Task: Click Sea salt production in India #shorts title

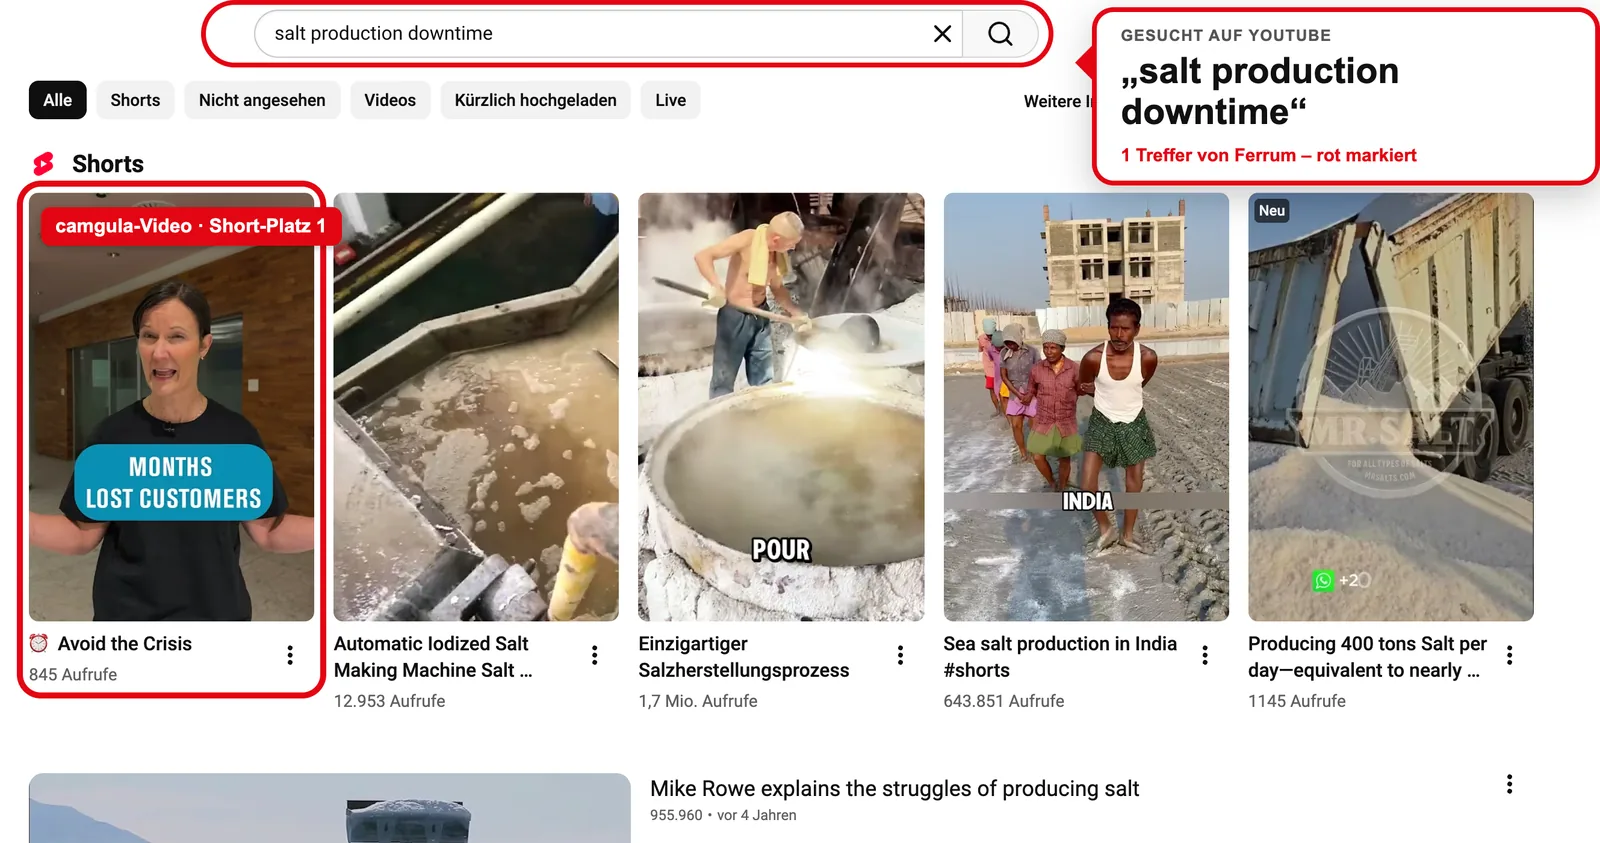Action: pyautogui.click(x=1060, y=657)
